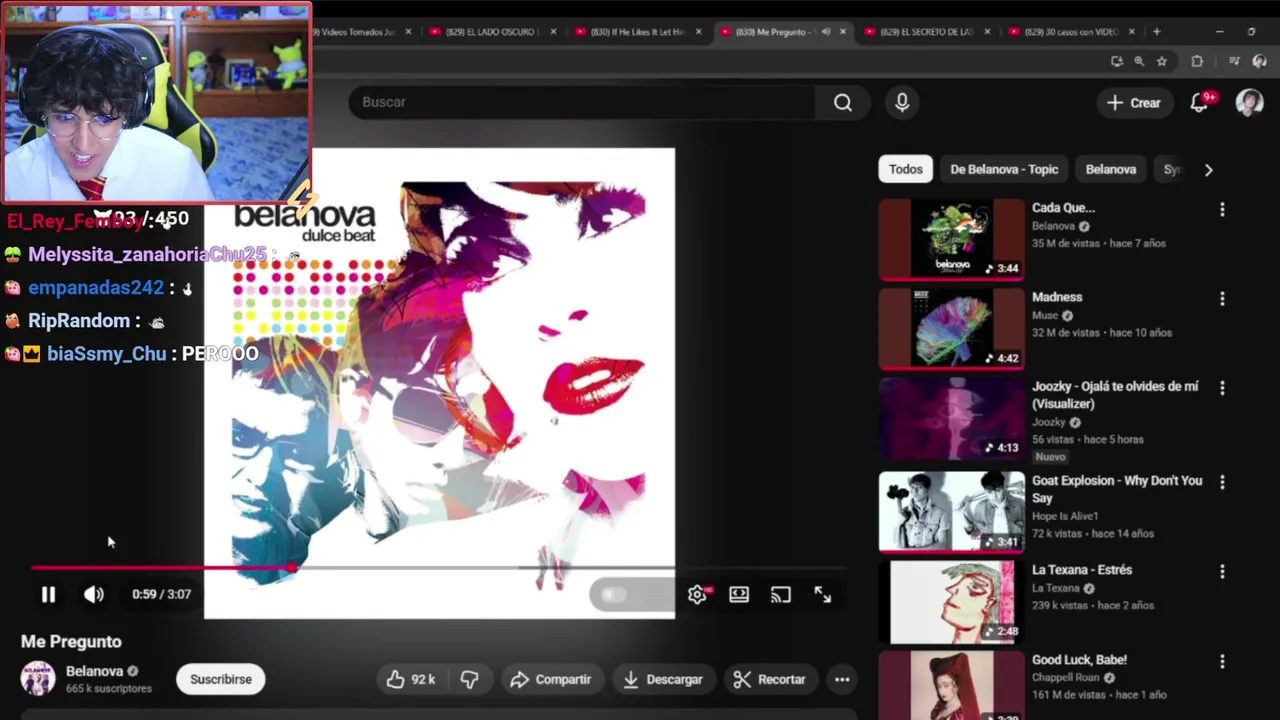Open options for La Texana - Estrés video
The width and height of the screenshot is (1280, 720).
click(x=1222, y=571)
